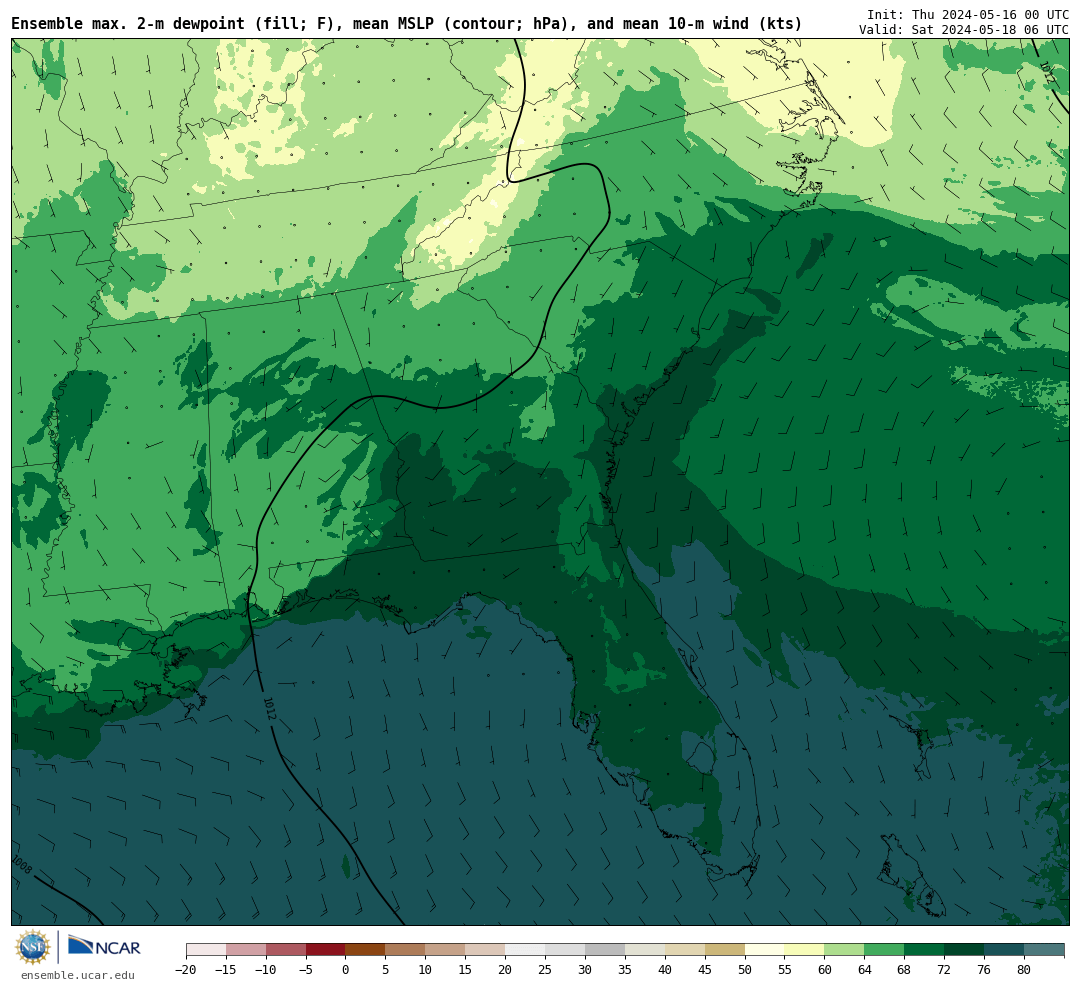
Task: Click the Valid time text
Action: click(x=964, y=30)
